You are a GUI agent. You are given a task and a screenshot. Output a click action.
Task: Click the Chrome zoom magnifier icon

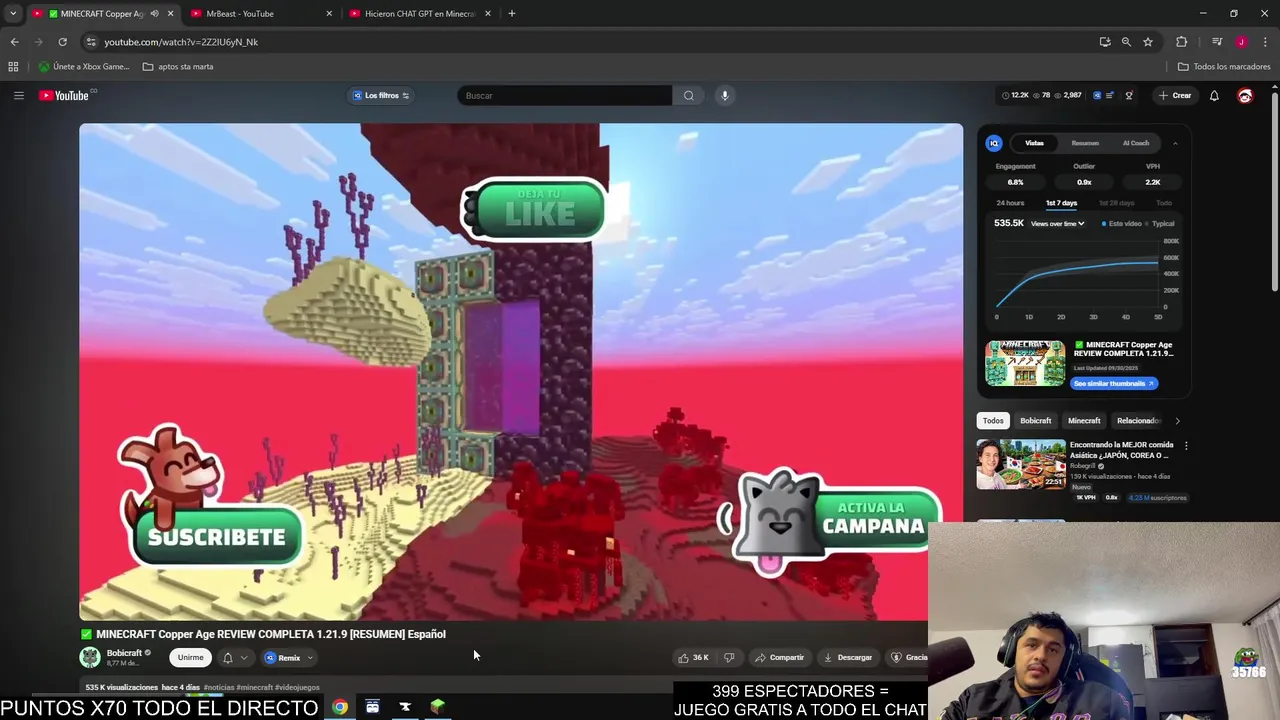pyautogui.click(x=1126, y=42)
